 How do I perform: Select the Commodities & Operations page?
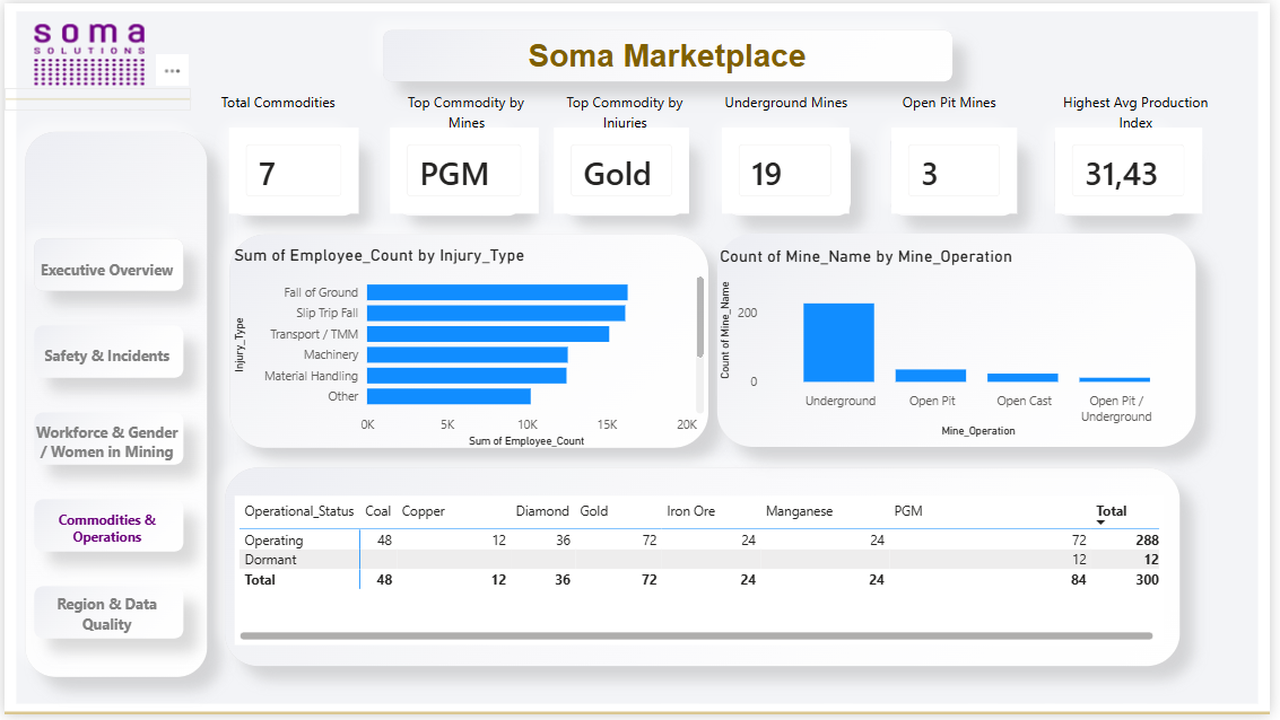tap(108, 528)
